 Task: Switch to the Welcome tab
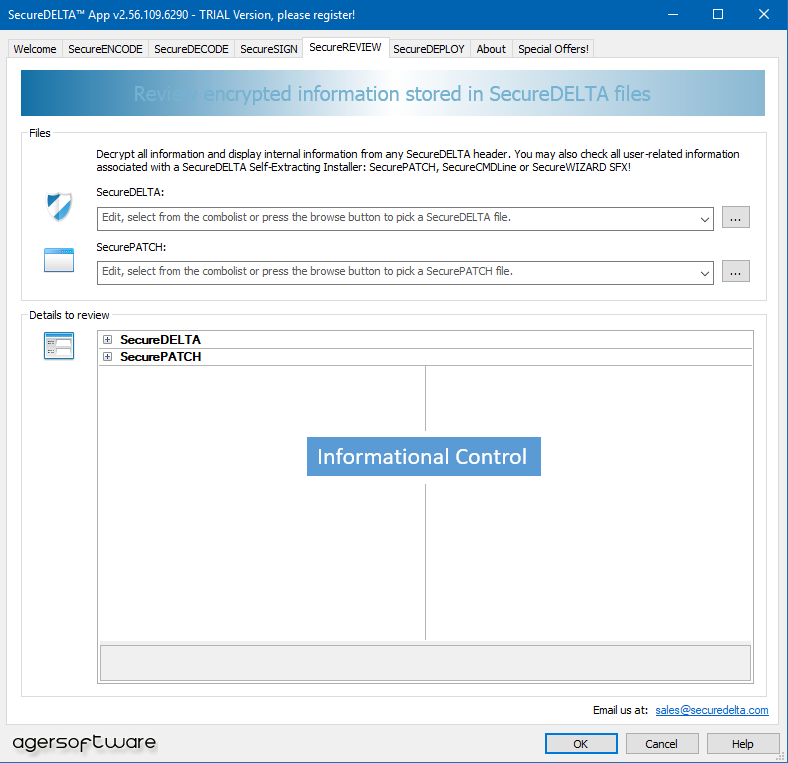click(x=35, y=49)
